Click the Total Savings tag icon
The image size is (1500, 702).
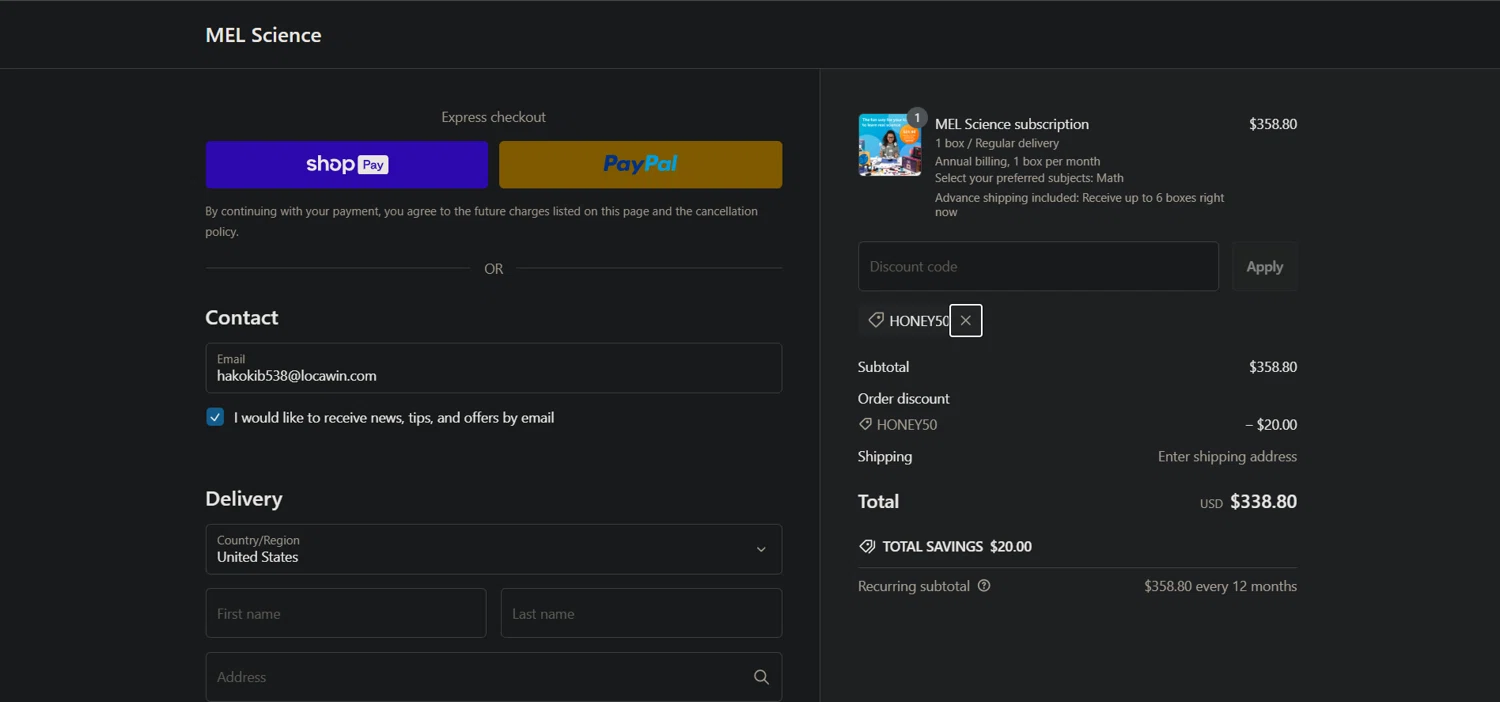tap(867, 547)
